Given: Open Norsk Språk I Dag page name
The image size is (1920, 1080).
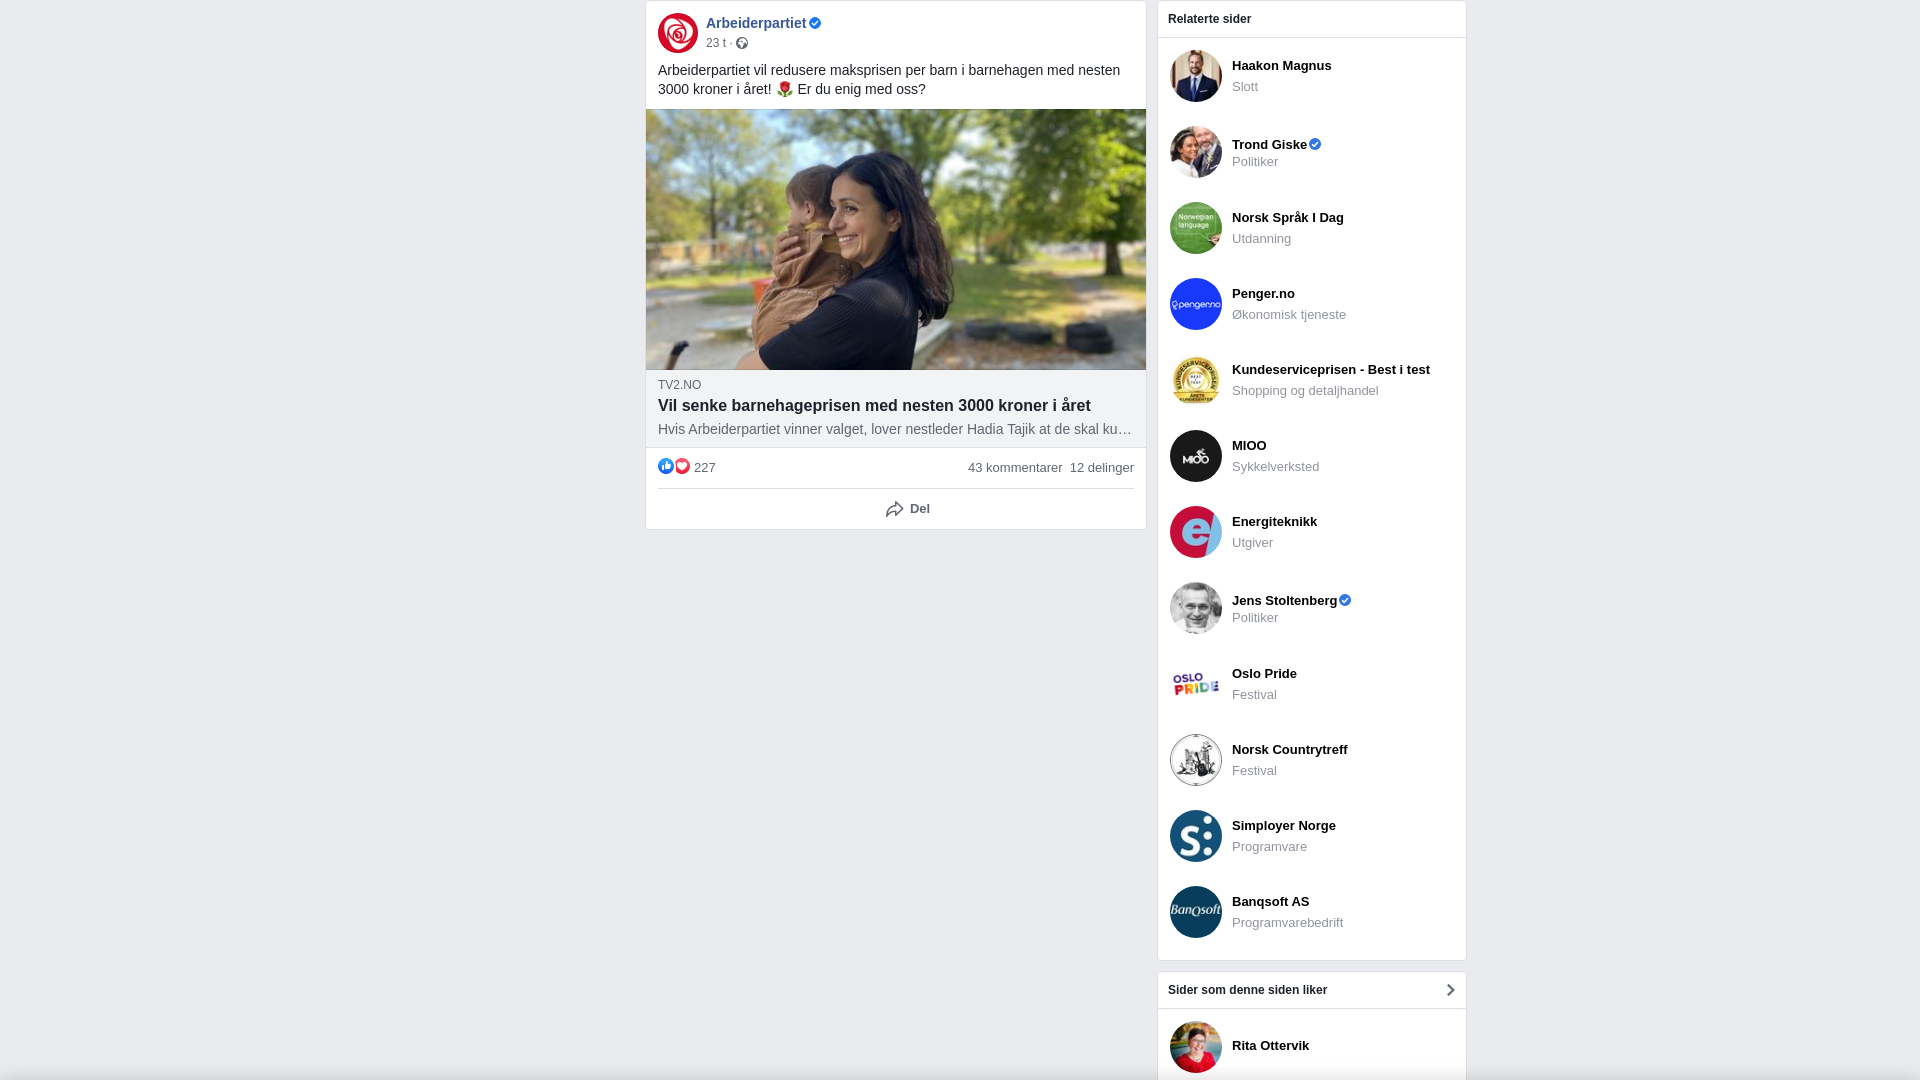Looking at the screenshot, I should click(x=1288, y=217).
